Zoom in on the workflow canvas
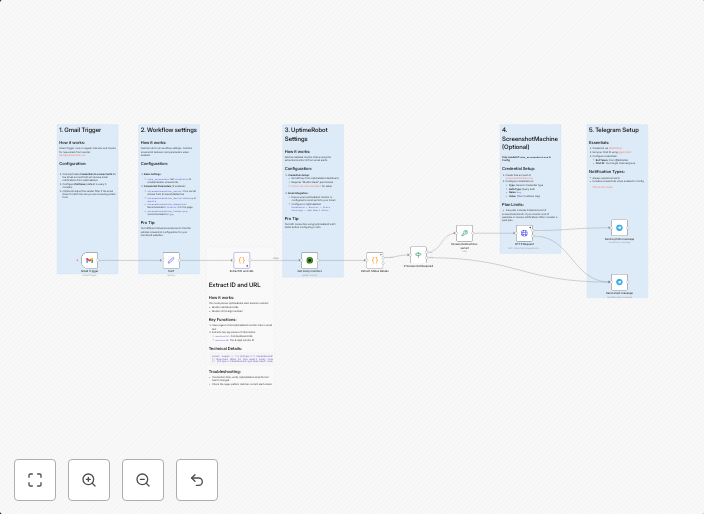Image resolution: width=704 pixels, height=514 pixels. click(x=89, y=480)
